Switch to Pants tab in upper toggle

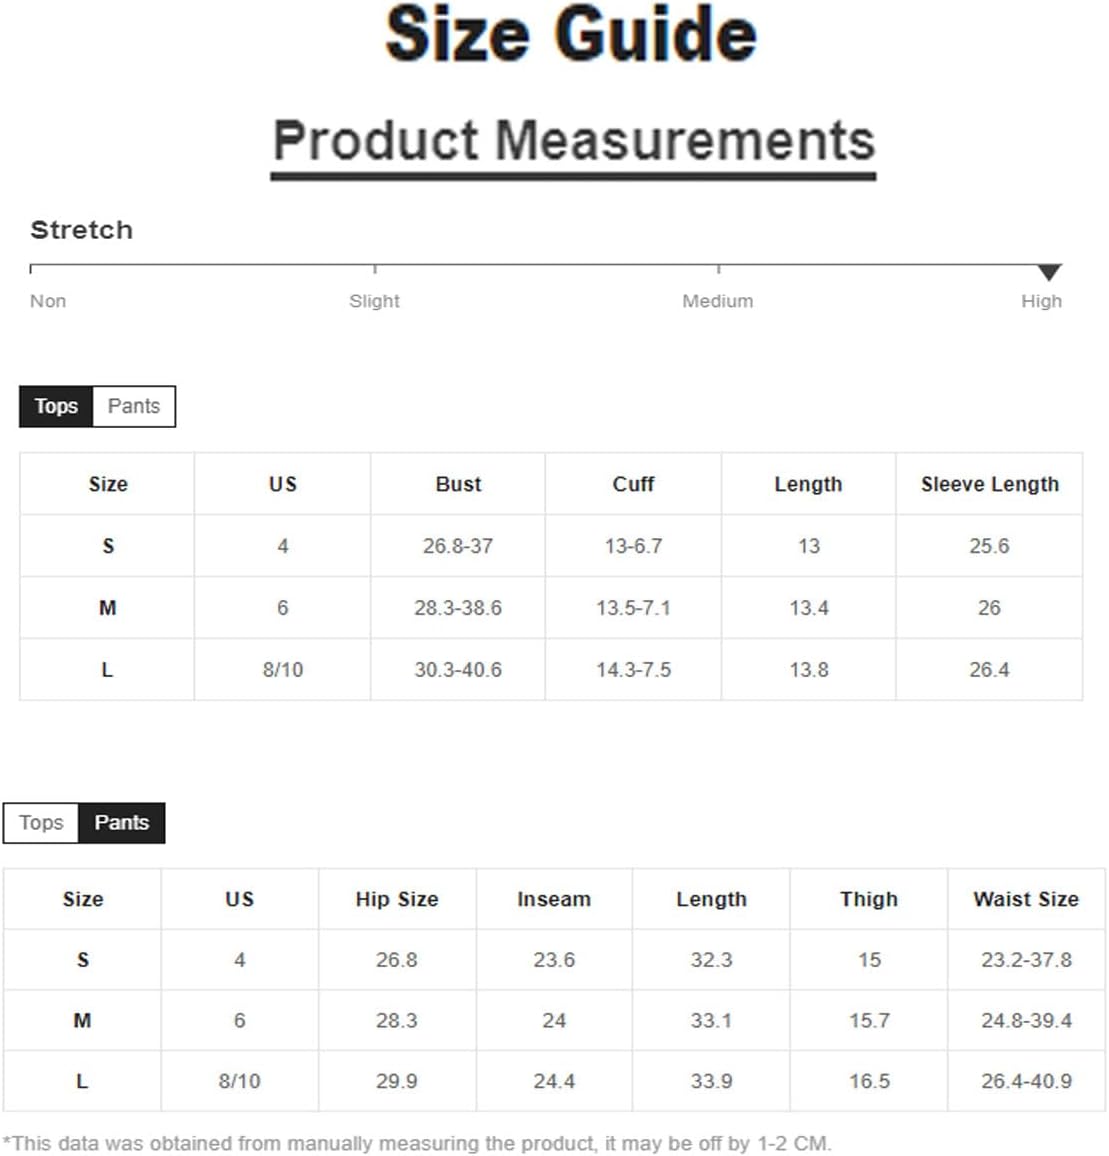pos(134,406)
